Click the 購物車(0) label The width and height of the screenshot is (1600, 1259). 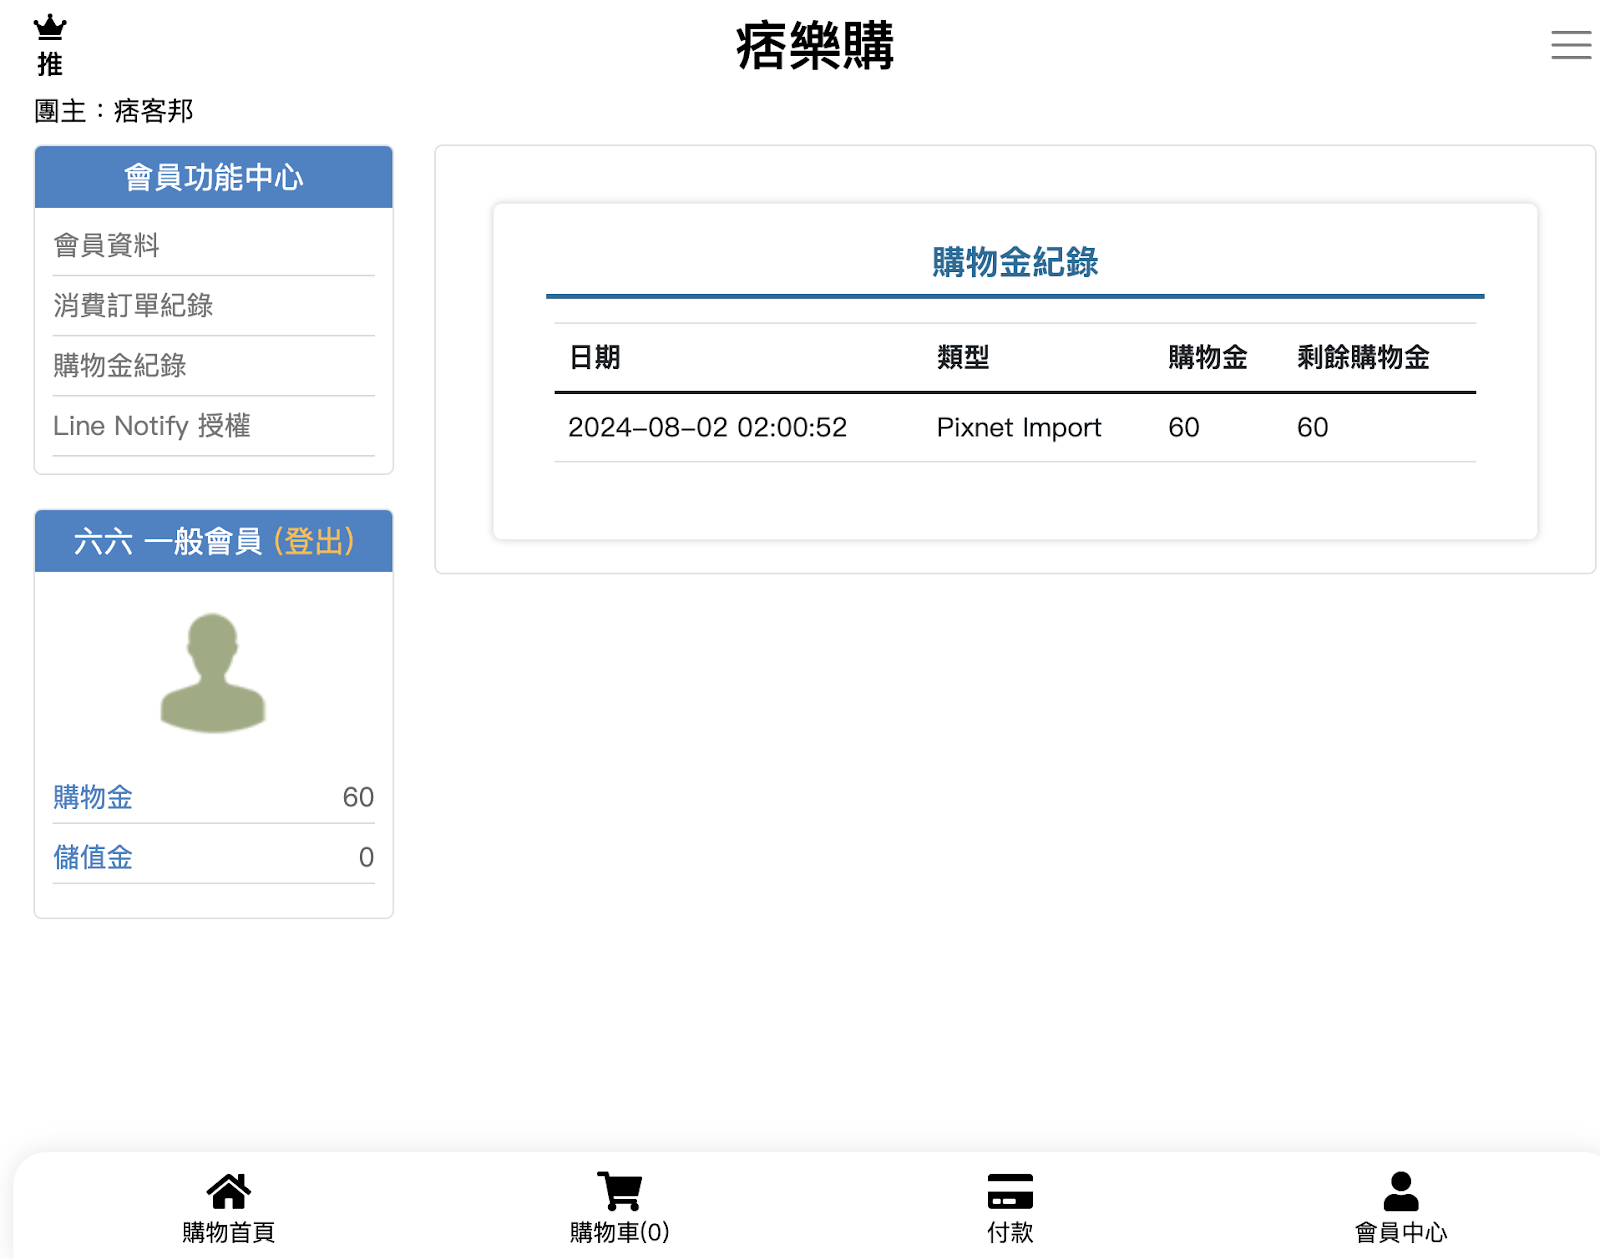click(619, 1232)
